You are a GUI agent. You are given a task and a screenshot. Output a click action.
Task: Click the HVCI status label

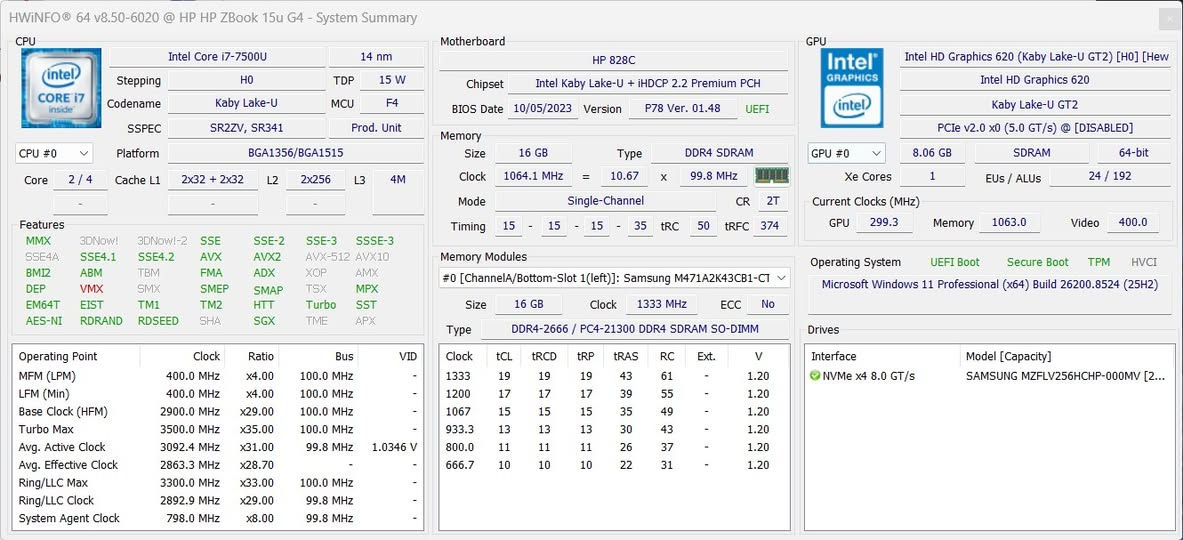click(x=1144, y=262)
